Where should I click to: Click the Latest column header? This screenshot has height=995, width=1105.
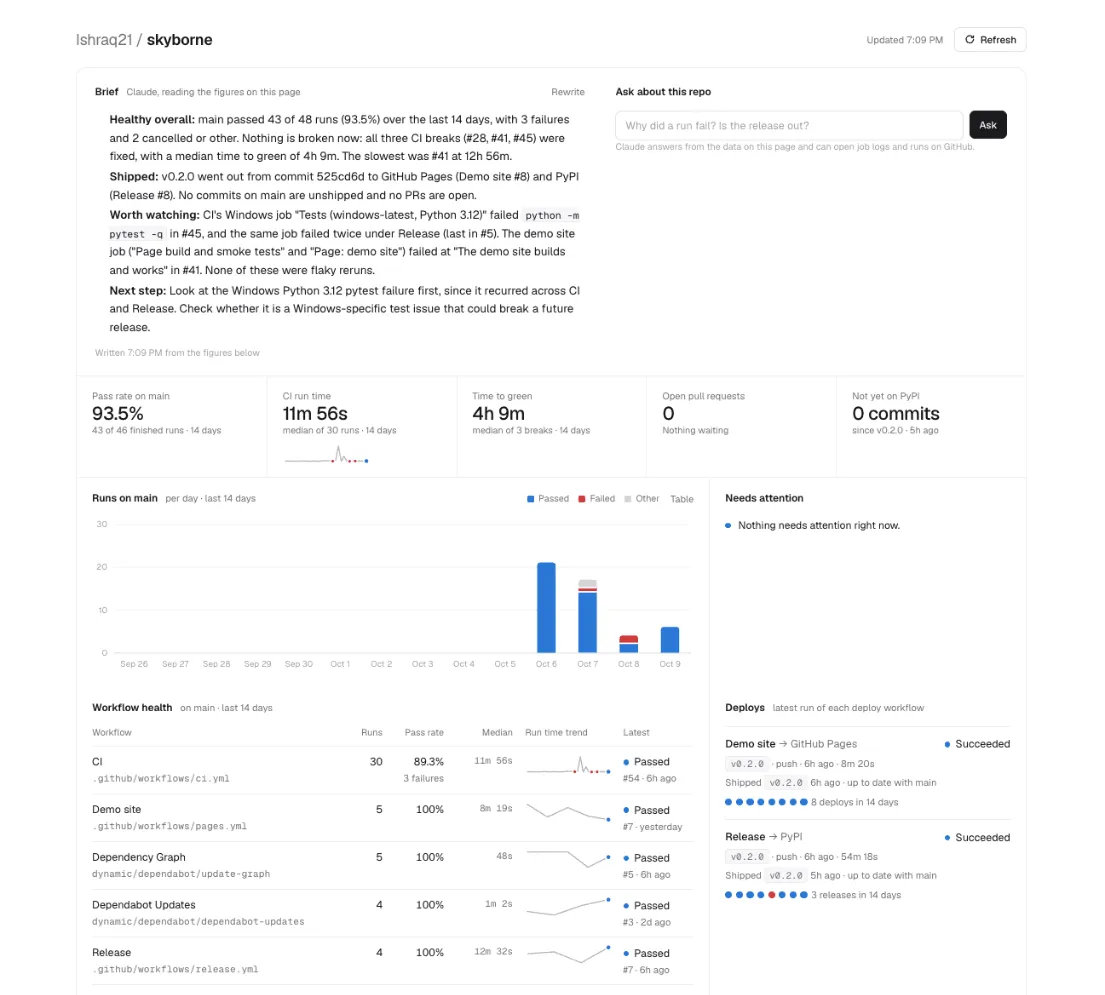tap(636, 733)
